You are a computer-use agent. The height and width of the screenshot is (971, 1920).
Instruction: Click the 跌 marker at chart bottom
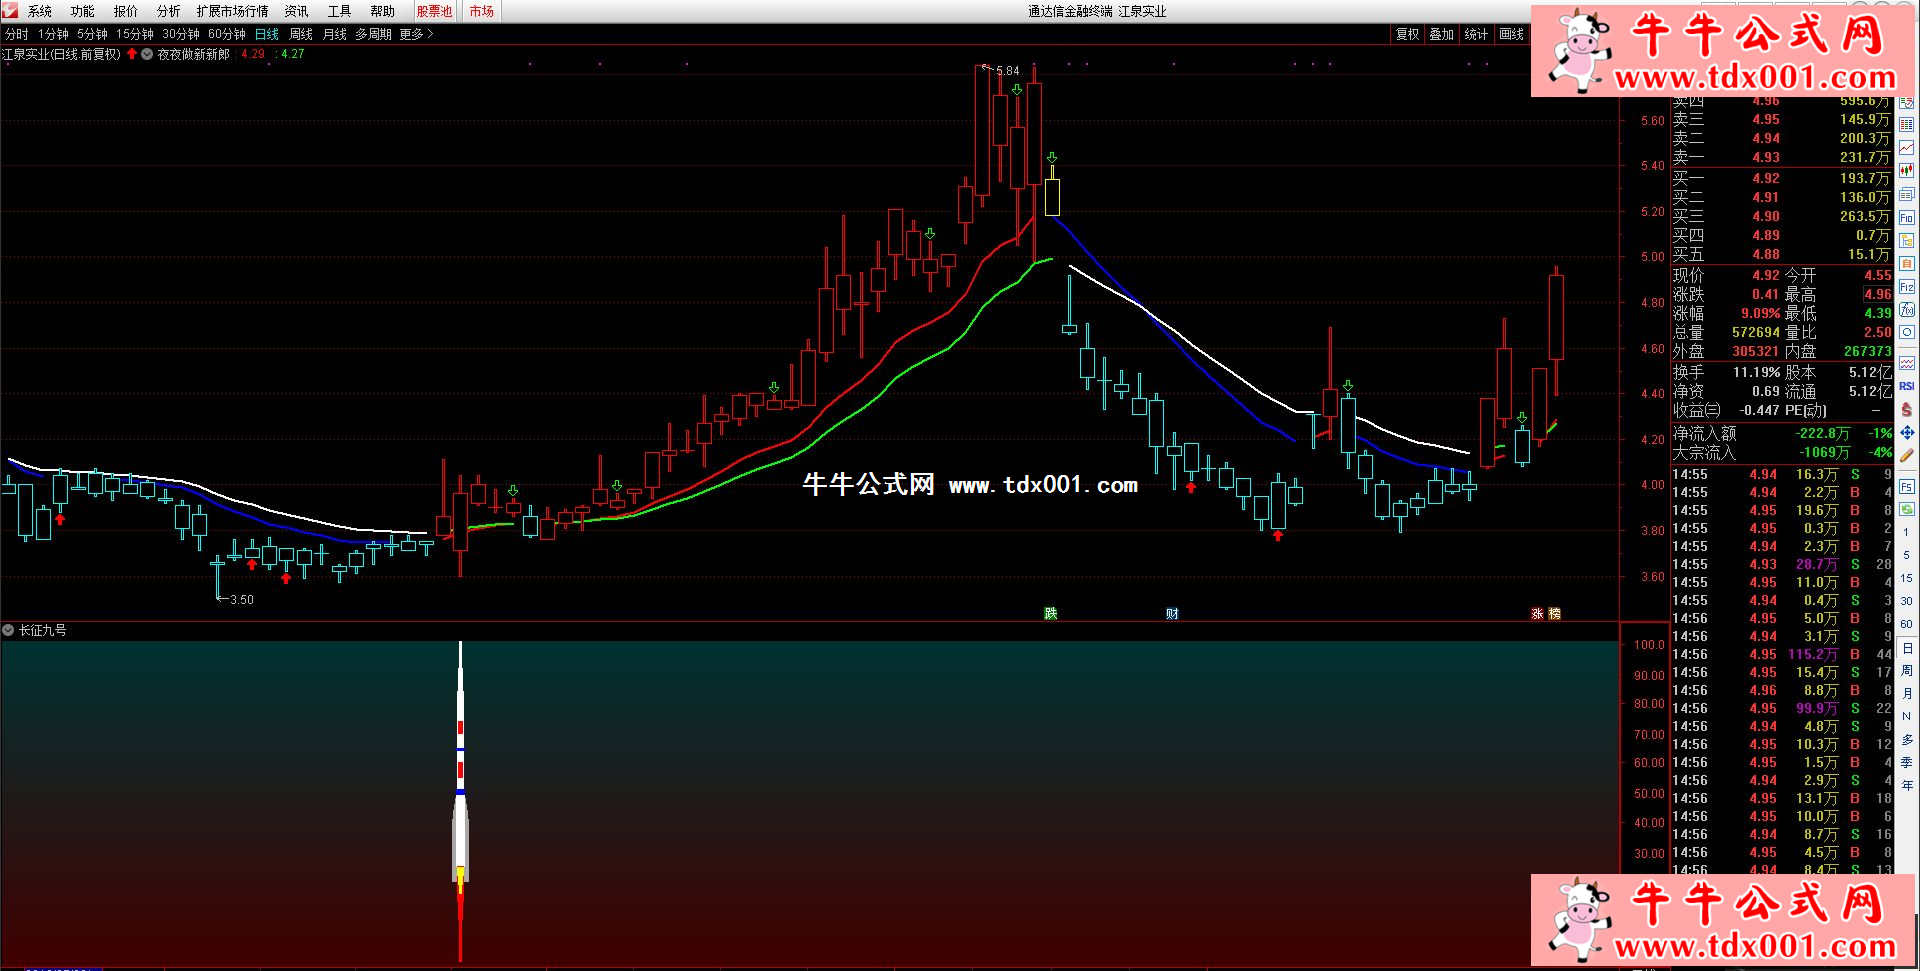coord(1051,613)
